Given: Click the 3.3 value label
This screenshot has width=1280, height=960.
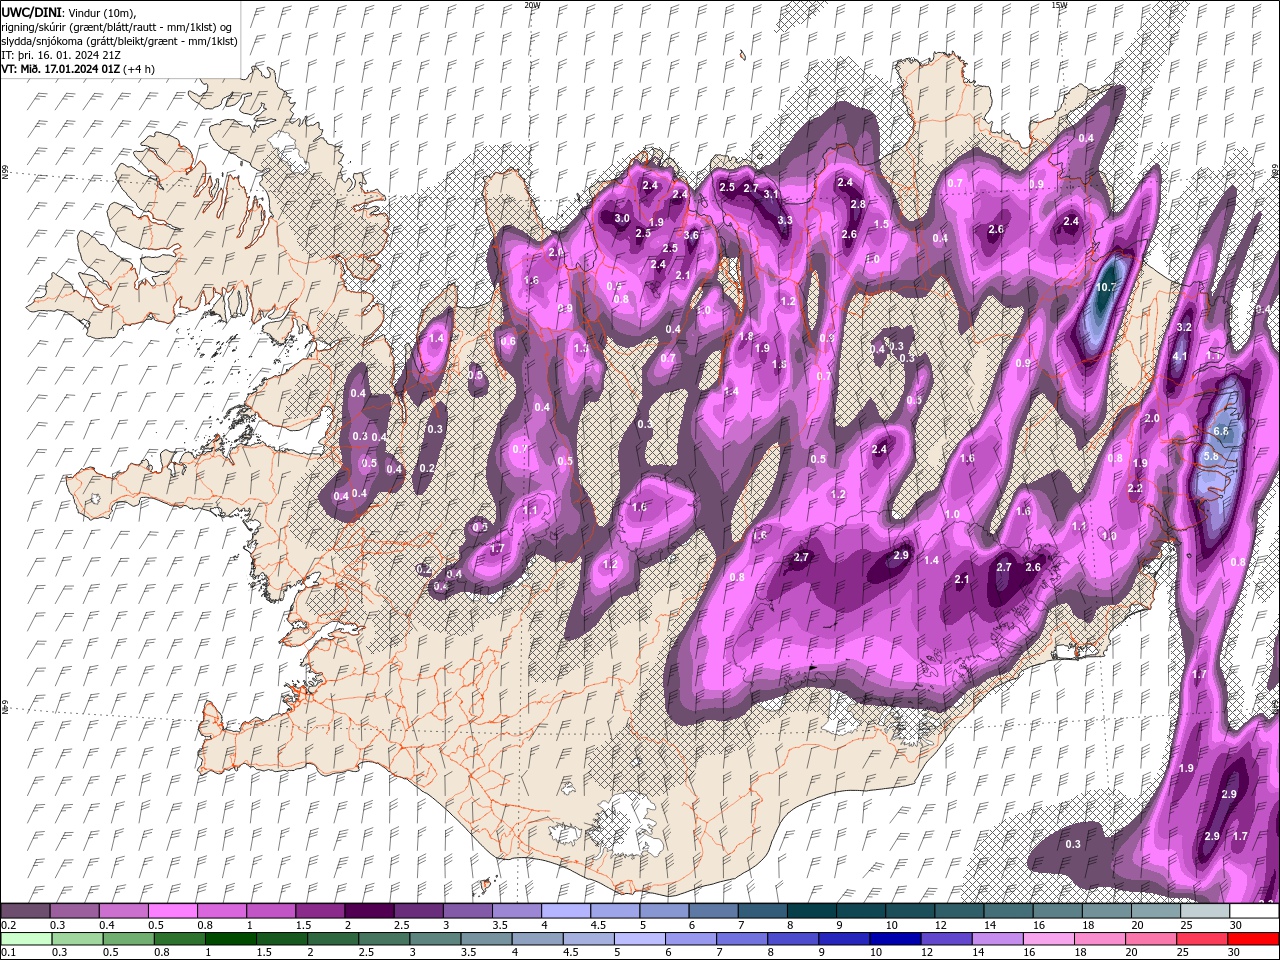Looking at the screenshot, I should pyautogui.click(x=785, y=220).
